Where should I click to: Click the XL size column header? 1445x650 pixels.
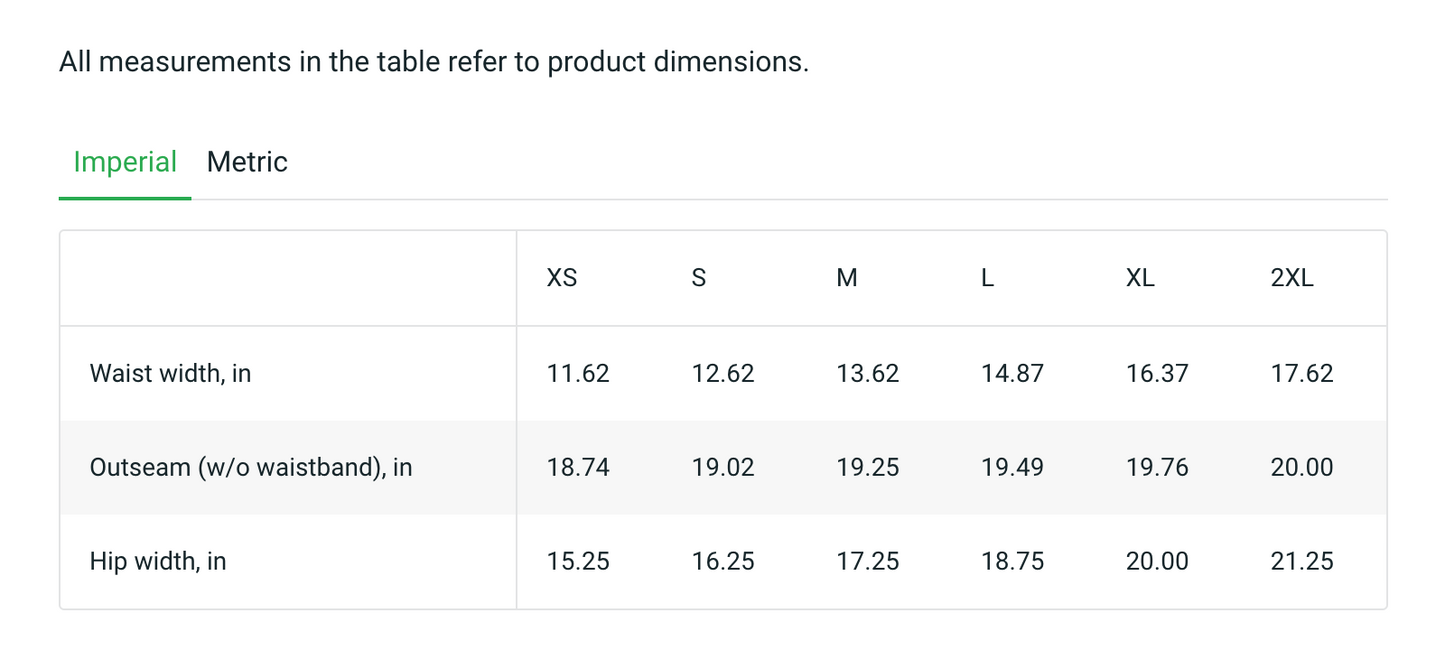coord(1140,278)
